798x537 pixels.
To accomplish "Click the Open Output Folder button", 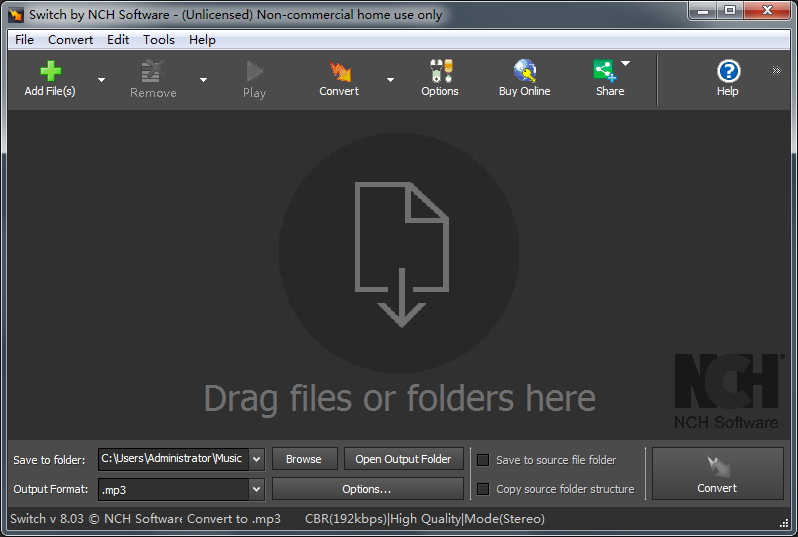I will [x=404, y=459].
